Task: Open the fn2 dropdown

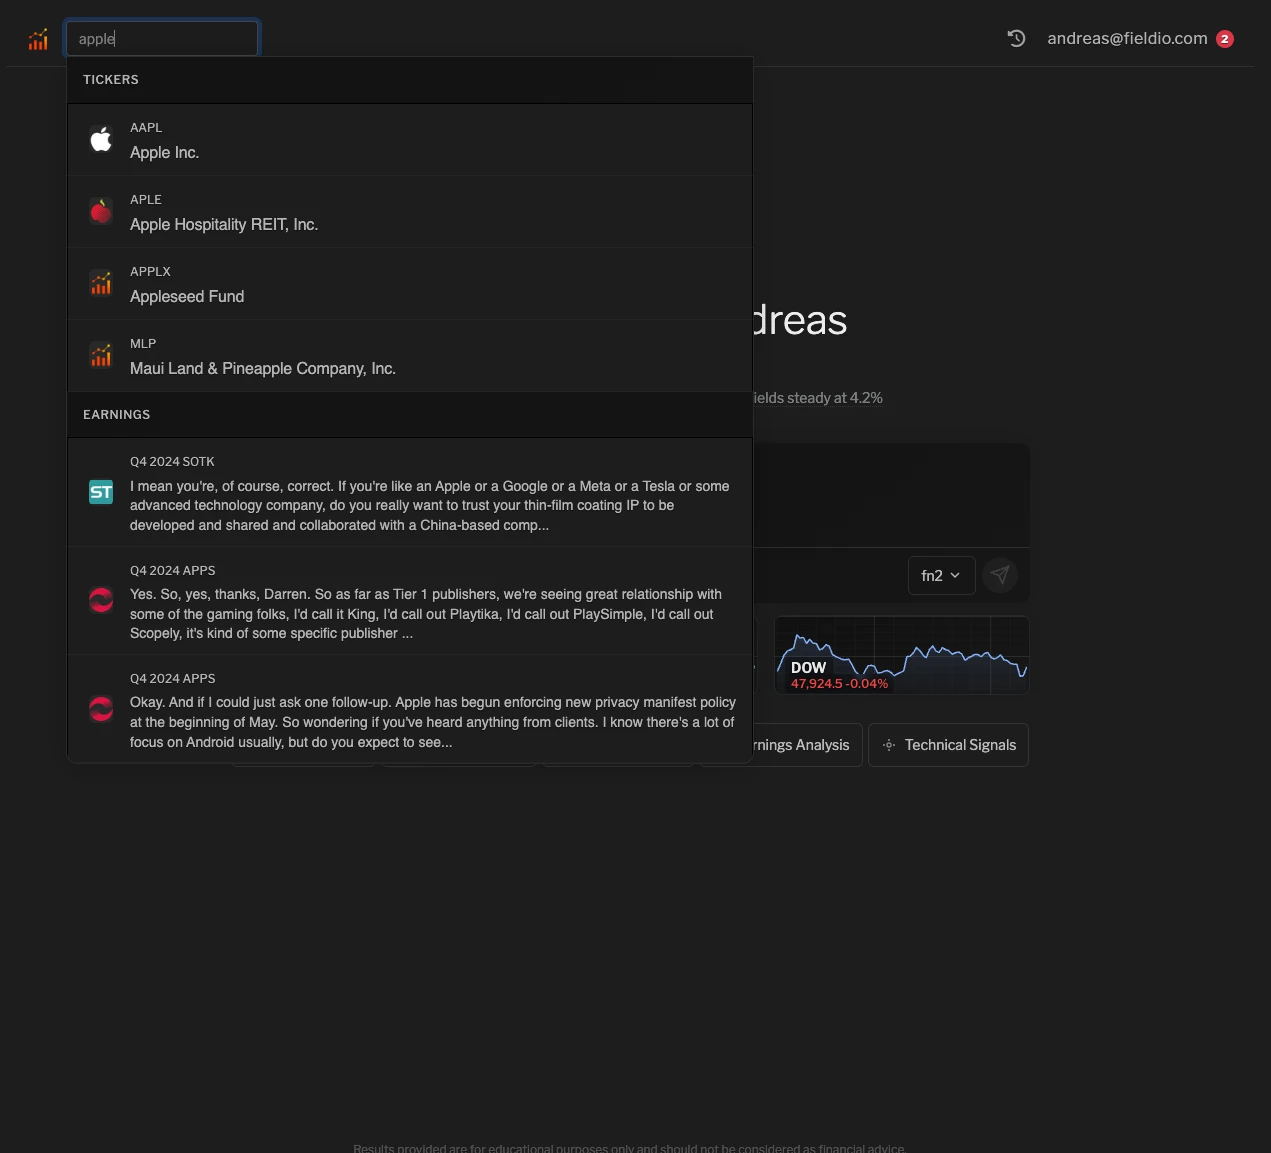Action: click(940, 575)
